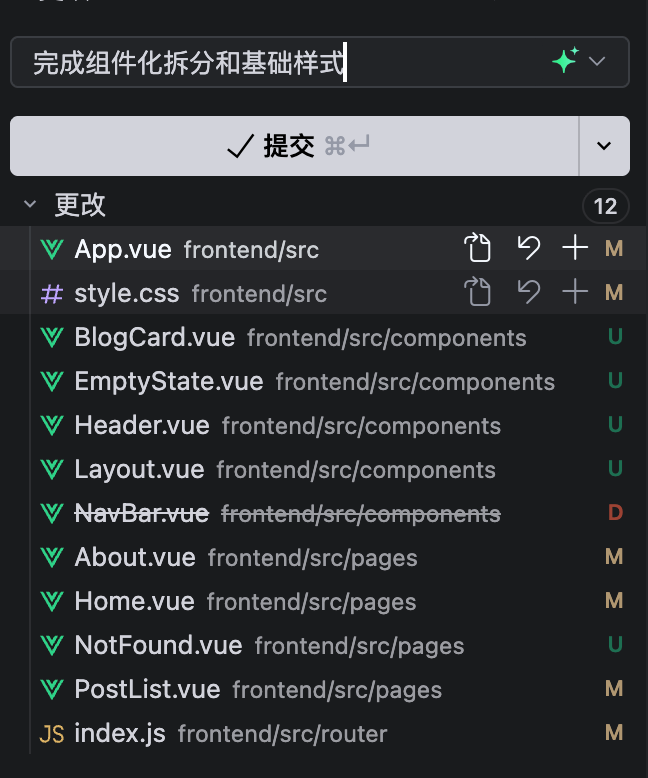The image size is (648, 778).
Task: Click the 12 changes count badge
Action: (605, 206)
